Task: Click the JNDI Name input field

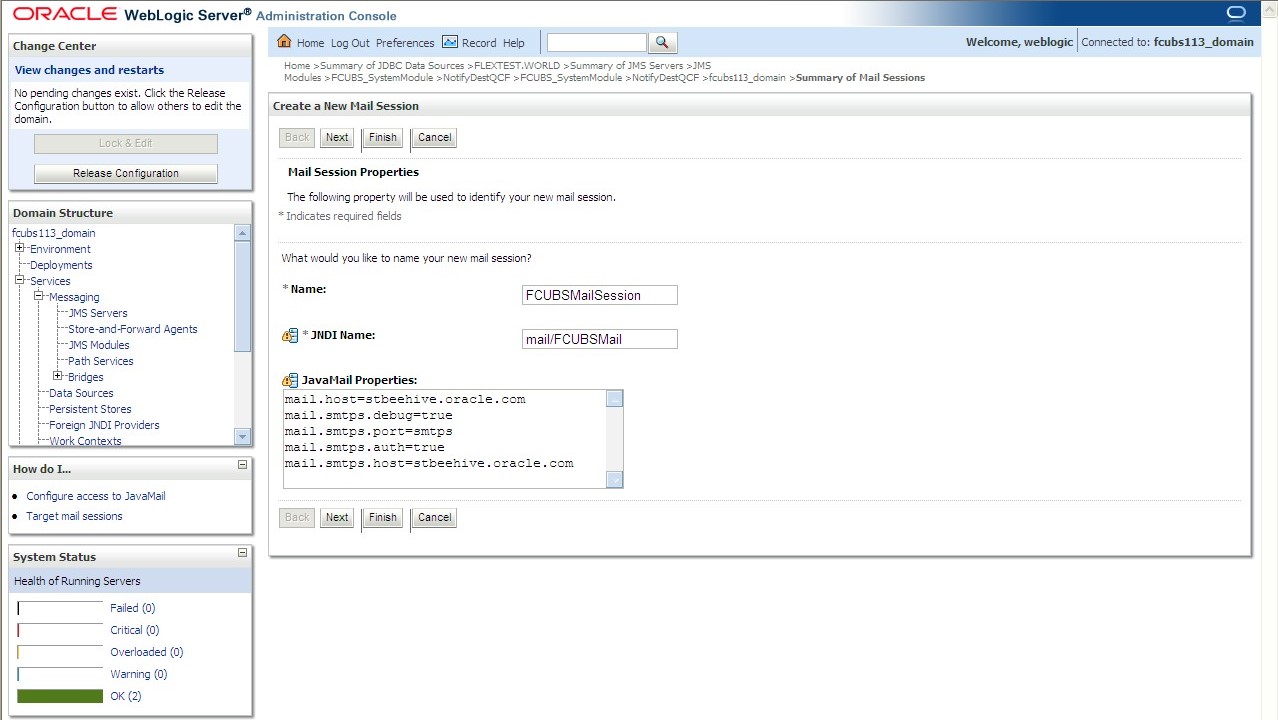Action: click(x=600, y=339)
